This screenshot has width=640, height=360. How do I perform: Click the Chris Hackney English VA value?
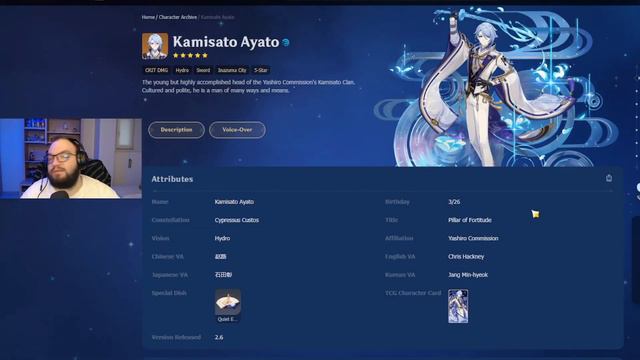466,257
